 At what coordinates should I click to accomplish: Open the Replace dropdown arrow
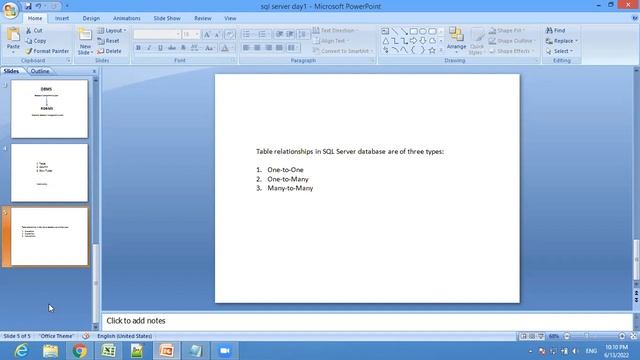pyautogui.click(x=576, y=41)
